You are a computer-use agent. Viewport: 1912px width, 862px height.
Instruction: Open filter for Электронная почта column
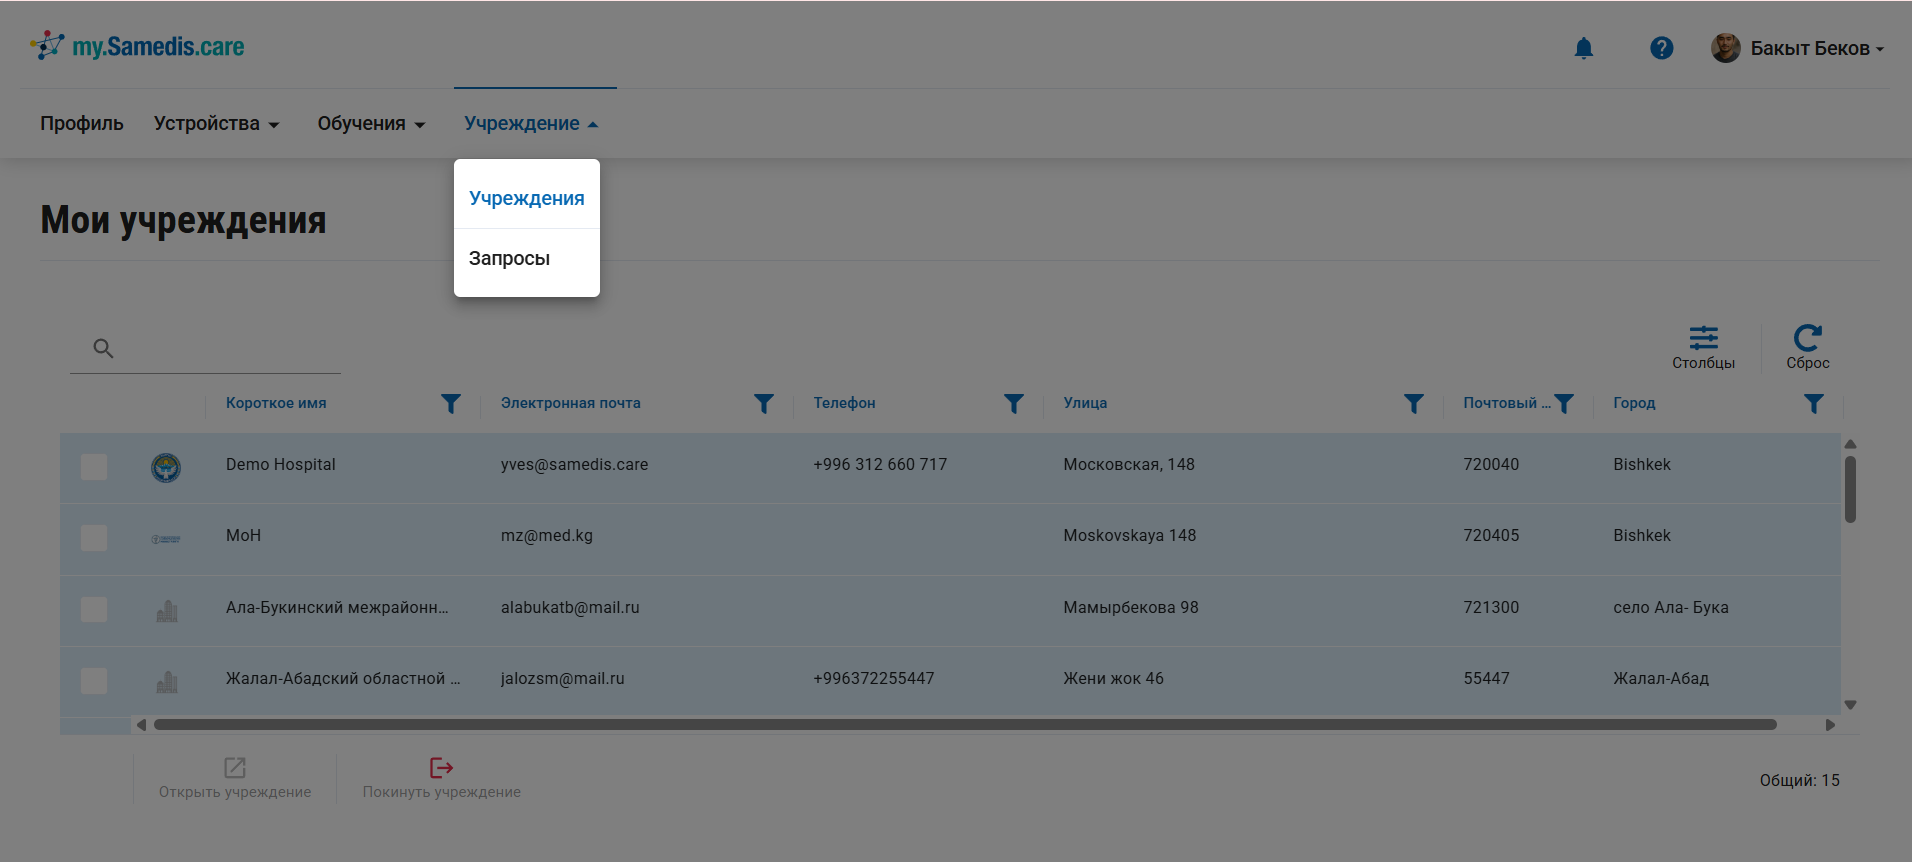(764, 403)
